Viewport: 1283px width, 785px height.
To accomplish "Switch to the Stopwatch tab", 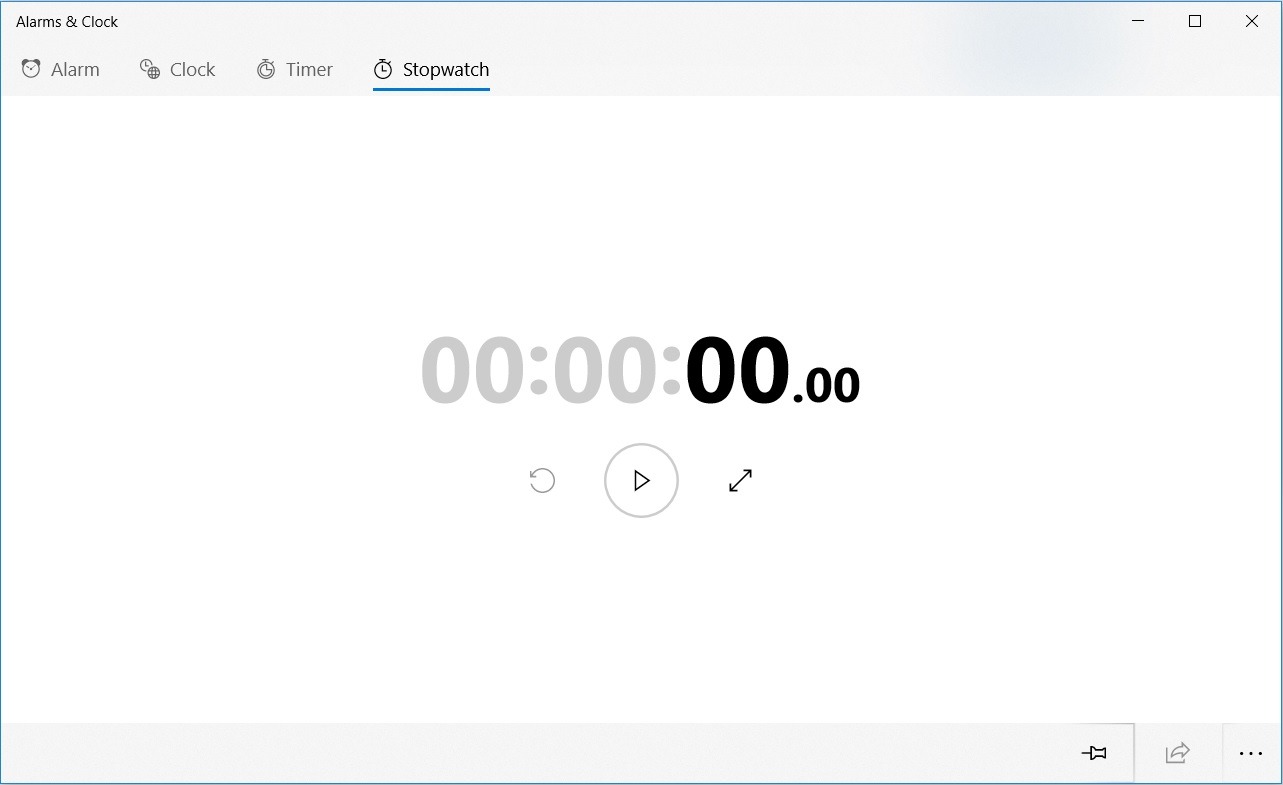I will 431,69.
